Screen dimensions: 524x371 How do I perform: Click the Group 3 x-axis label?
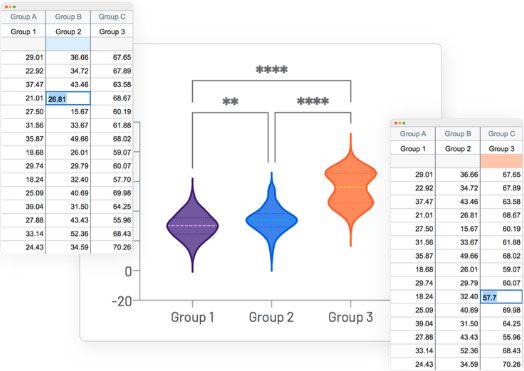pos(351,317)
